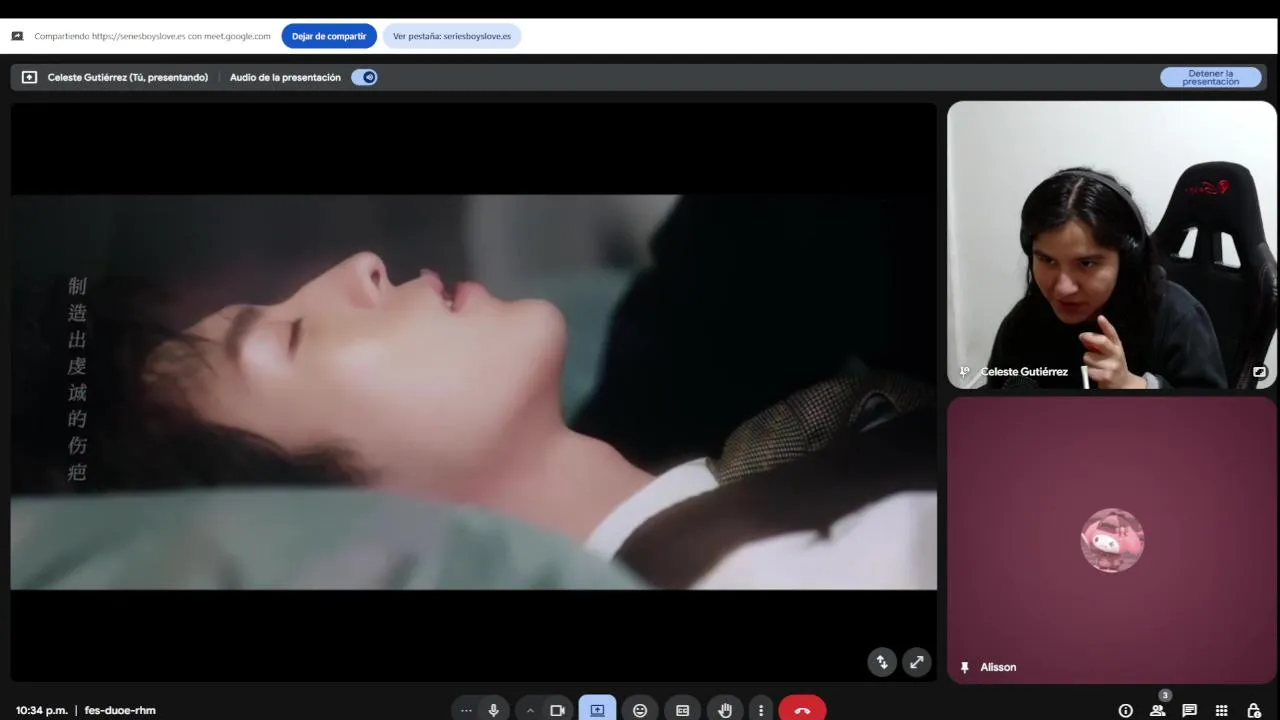Image resolution: width=1280 pixels, height=720 pixels.
Task: Show the participants panel
Action: 1157,710
